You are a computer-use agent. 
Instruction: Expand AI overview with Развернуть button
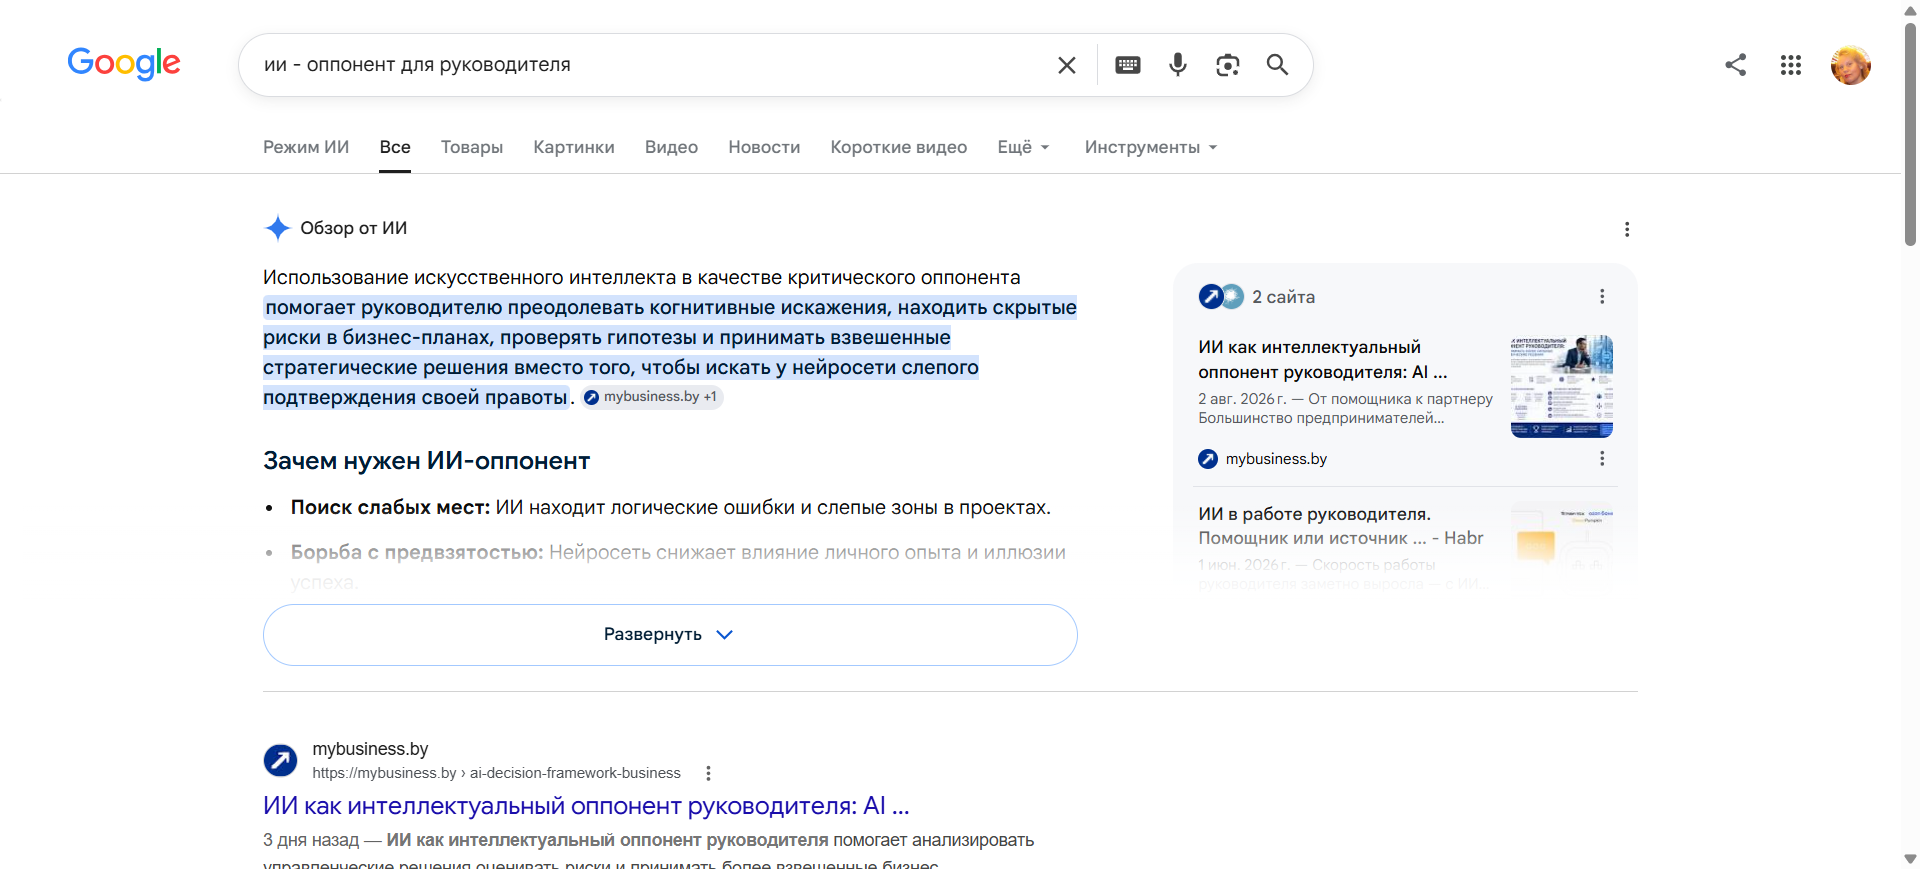point(670,635)
